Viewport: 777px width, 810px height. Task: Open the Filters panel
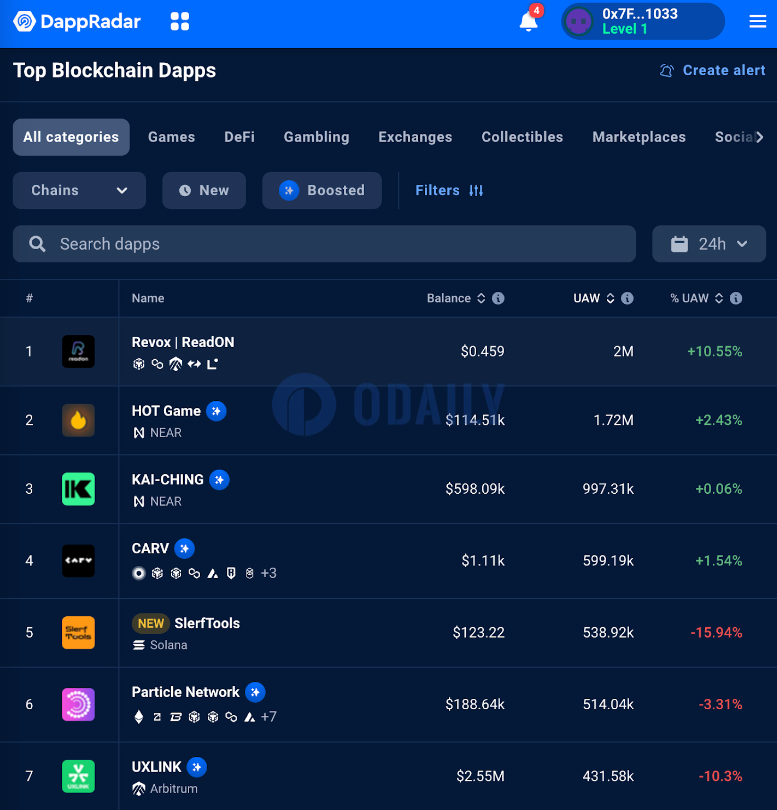point(449,191)
